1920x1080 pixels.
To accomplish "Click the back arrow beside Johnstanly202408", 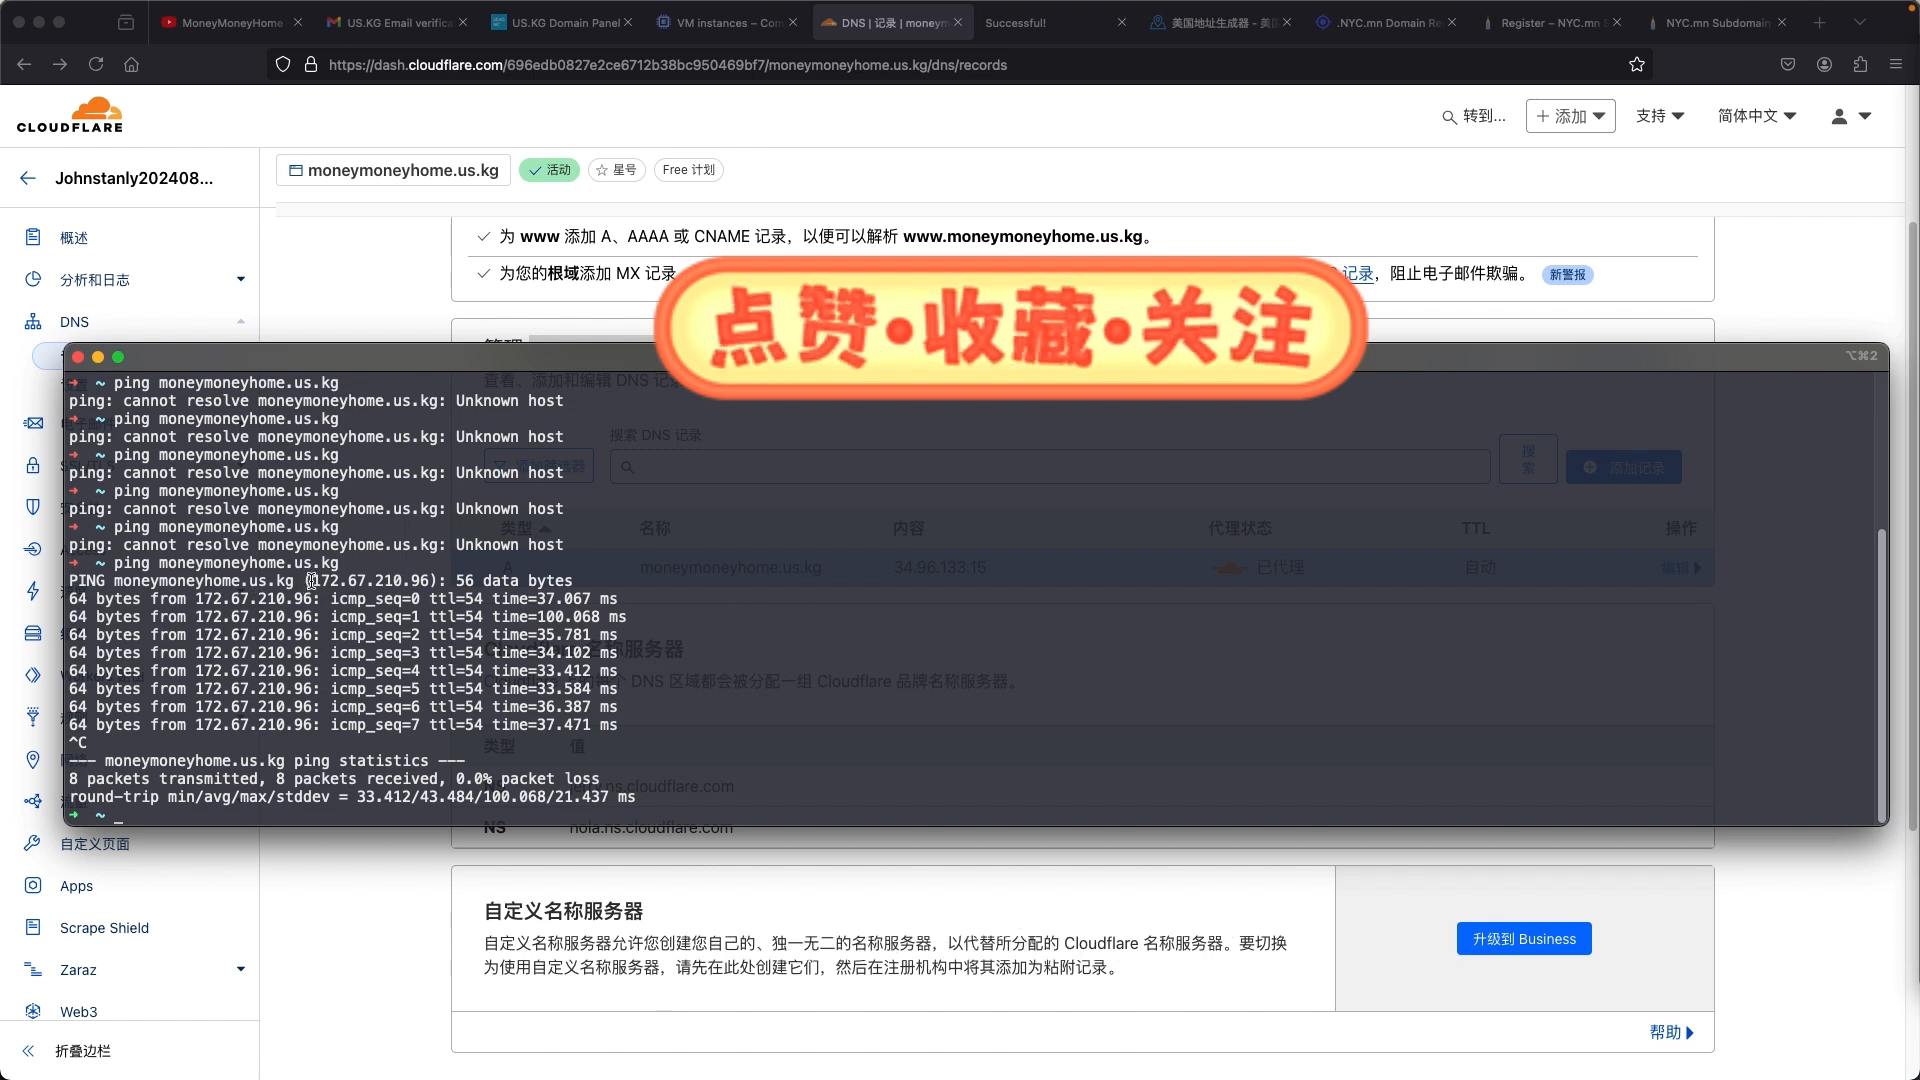I will [28, 178].
